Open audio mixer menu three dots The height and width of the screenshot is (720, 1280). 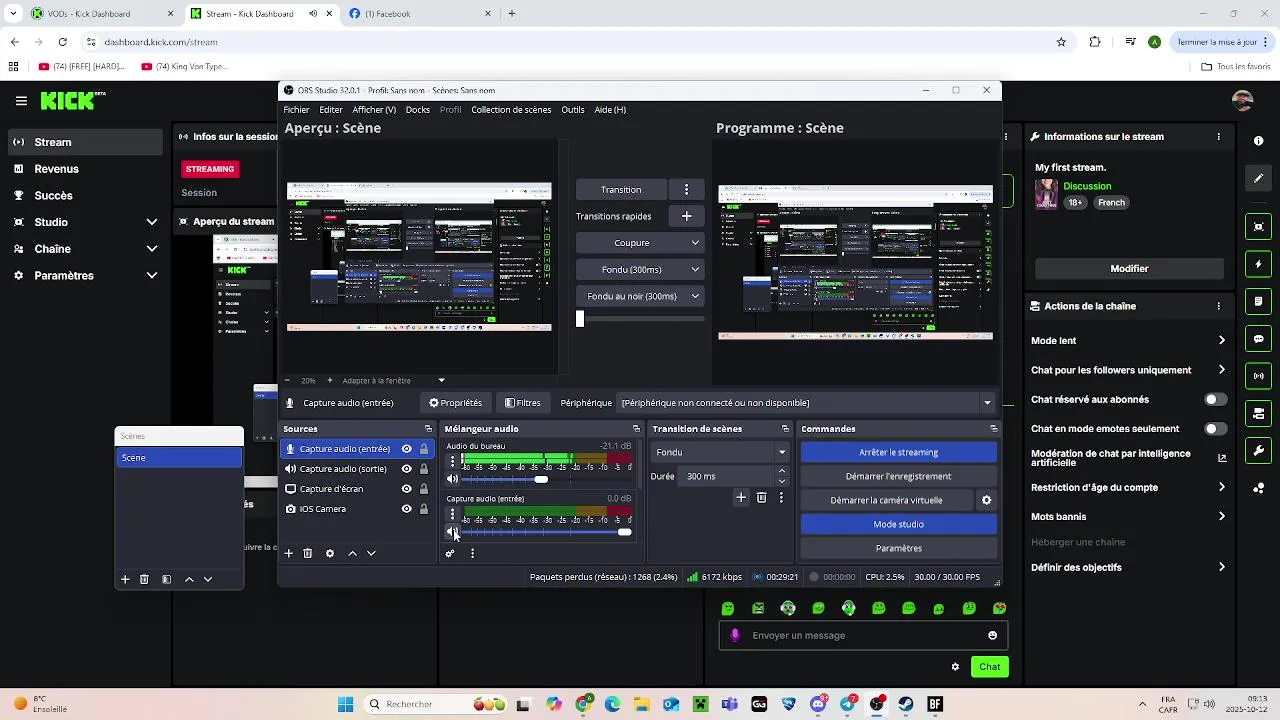click(x=472, y=553)
